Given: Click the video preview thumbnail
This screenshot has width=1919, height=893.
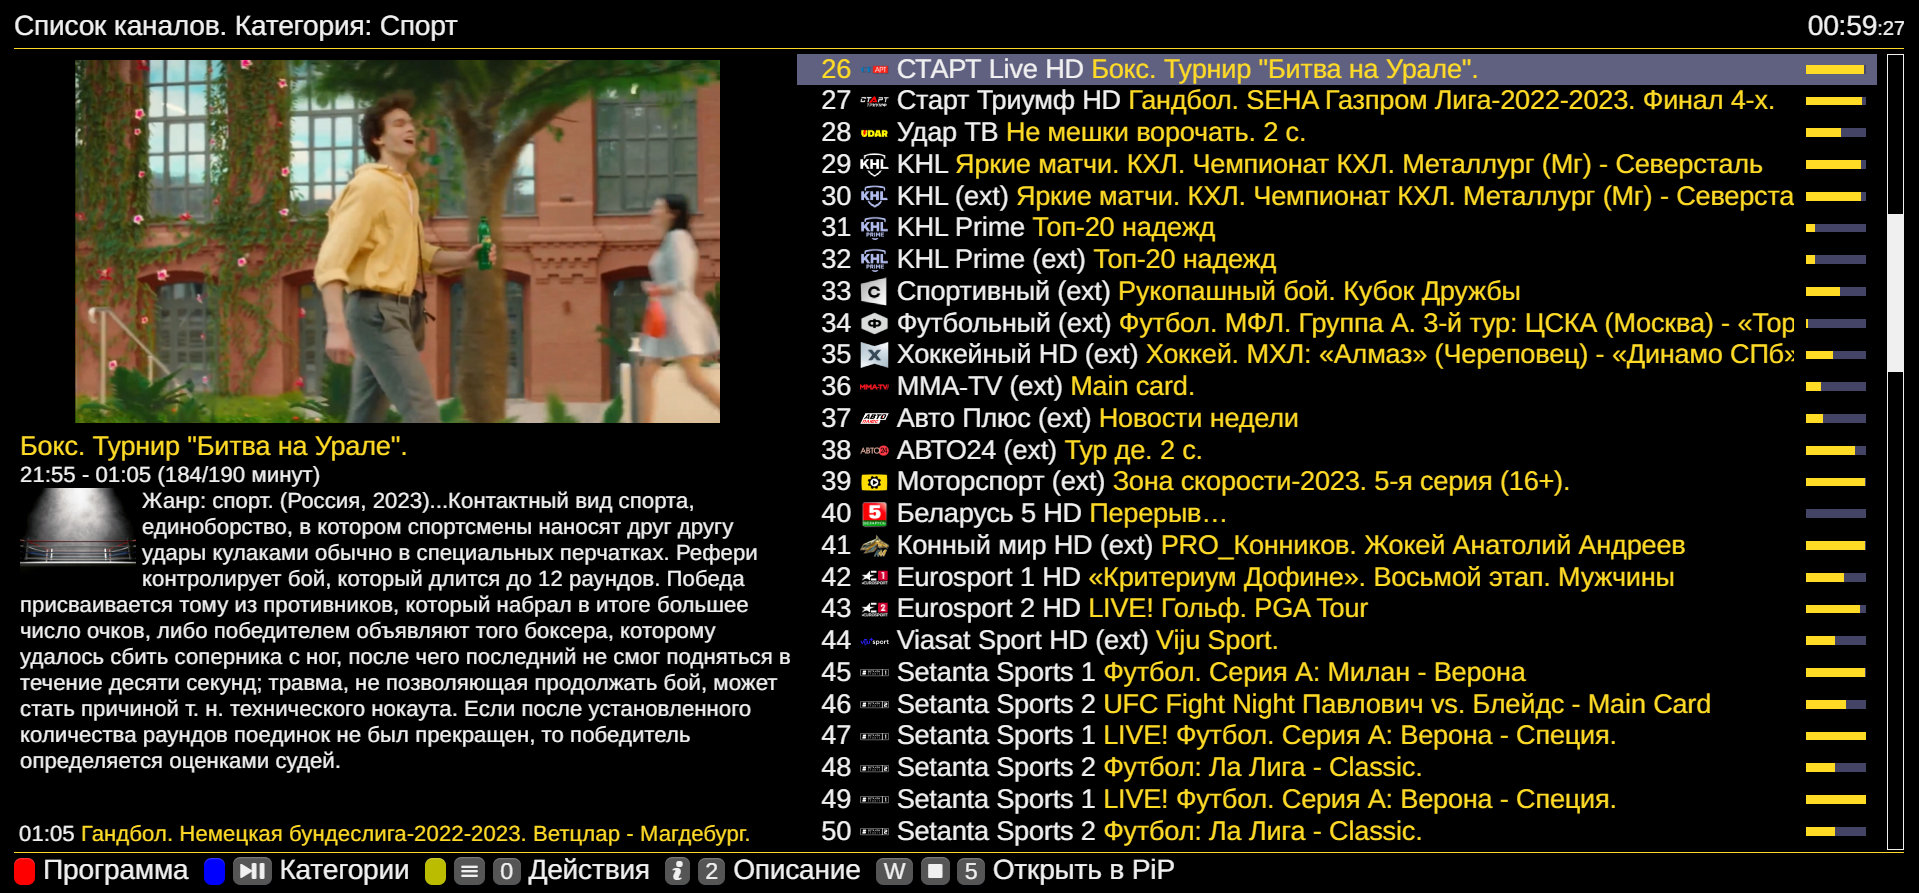Looking at the screenshot, I should coord(397,241).
